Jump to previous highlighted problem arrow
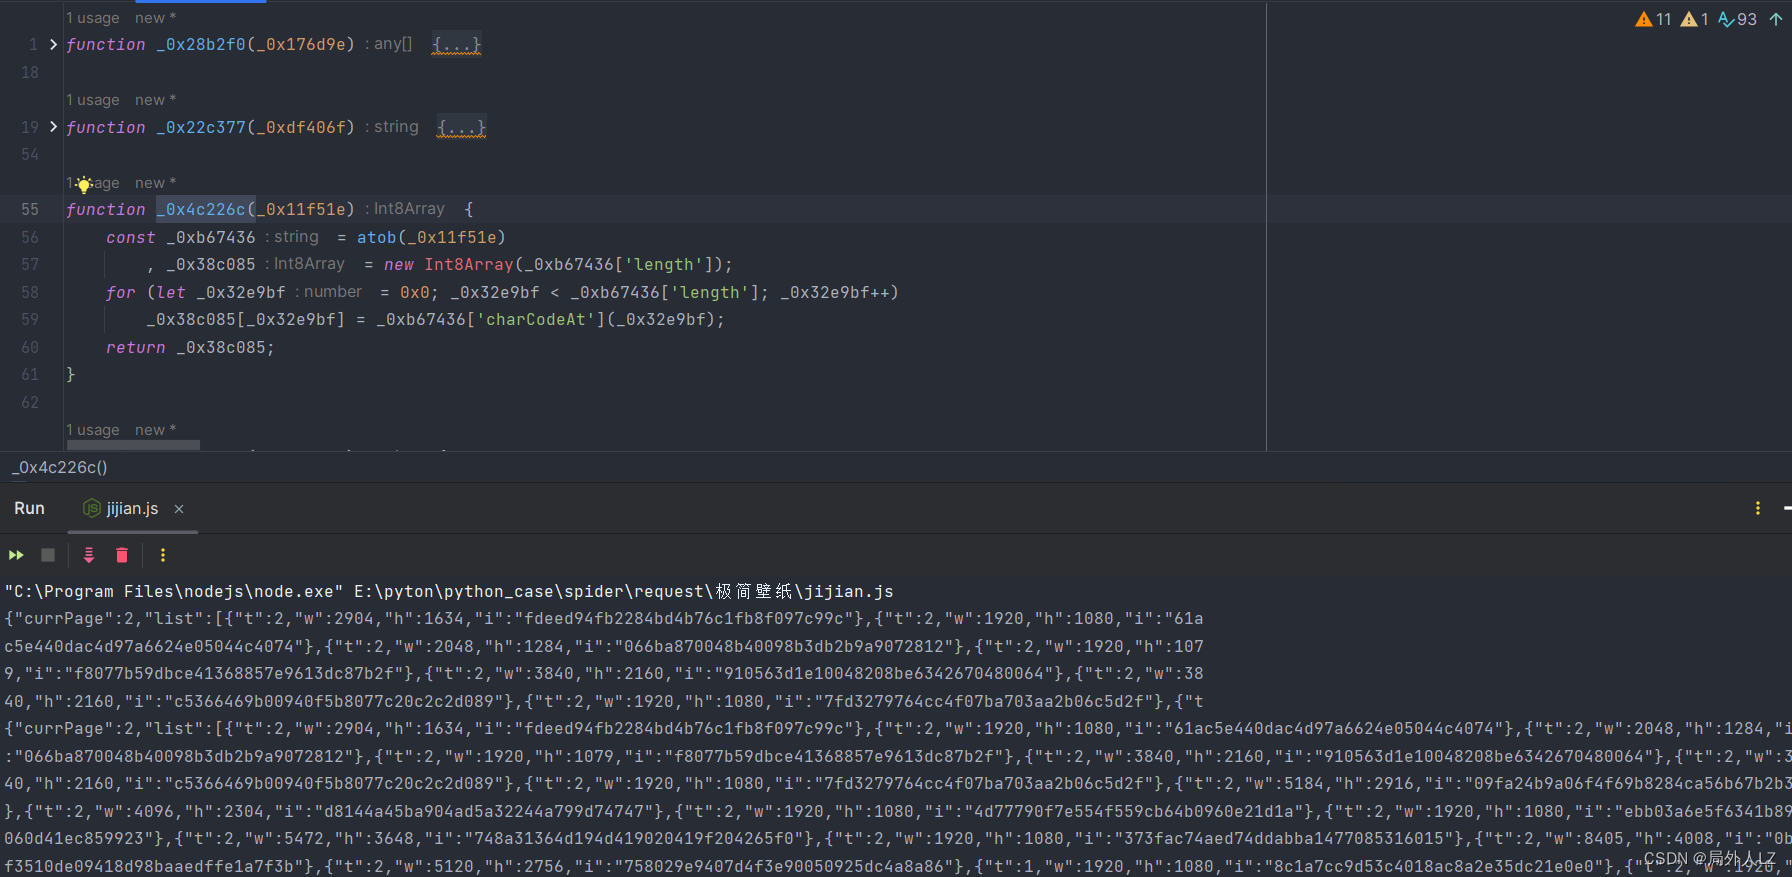 tap(1776, 19)
